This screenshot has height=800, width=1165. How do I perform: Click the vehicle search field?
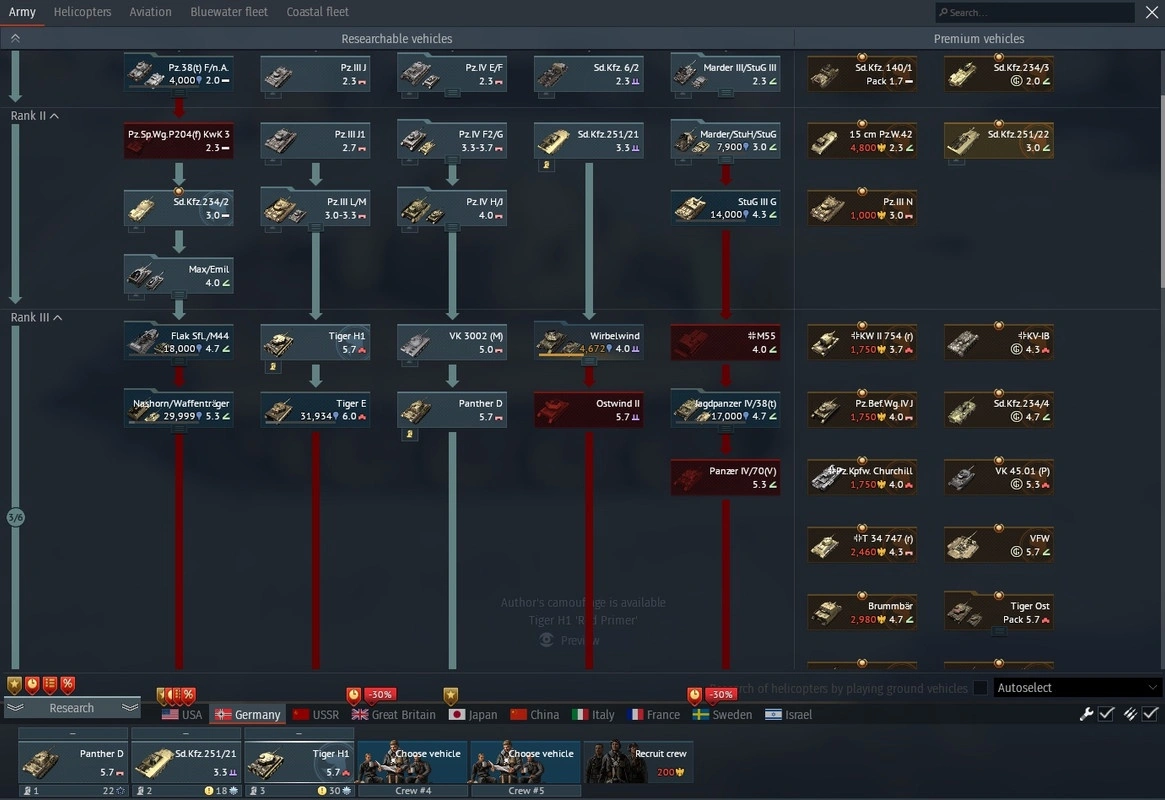pos(1035,13)
